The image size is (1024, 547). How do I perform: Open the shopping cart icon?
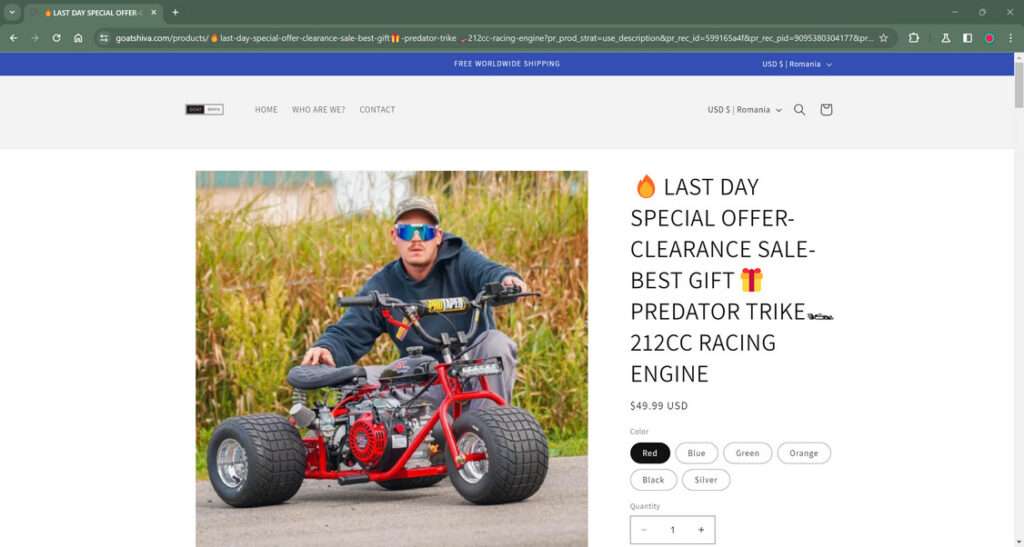tap(826, 110)
